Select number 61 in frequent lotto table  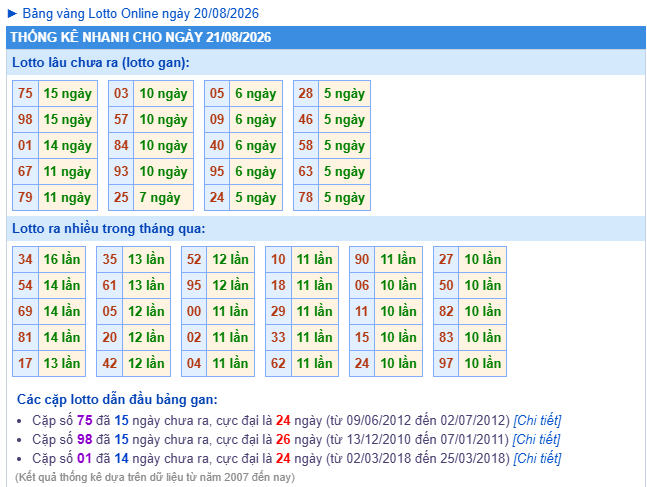pyautogui.click(x=109, y=285)
